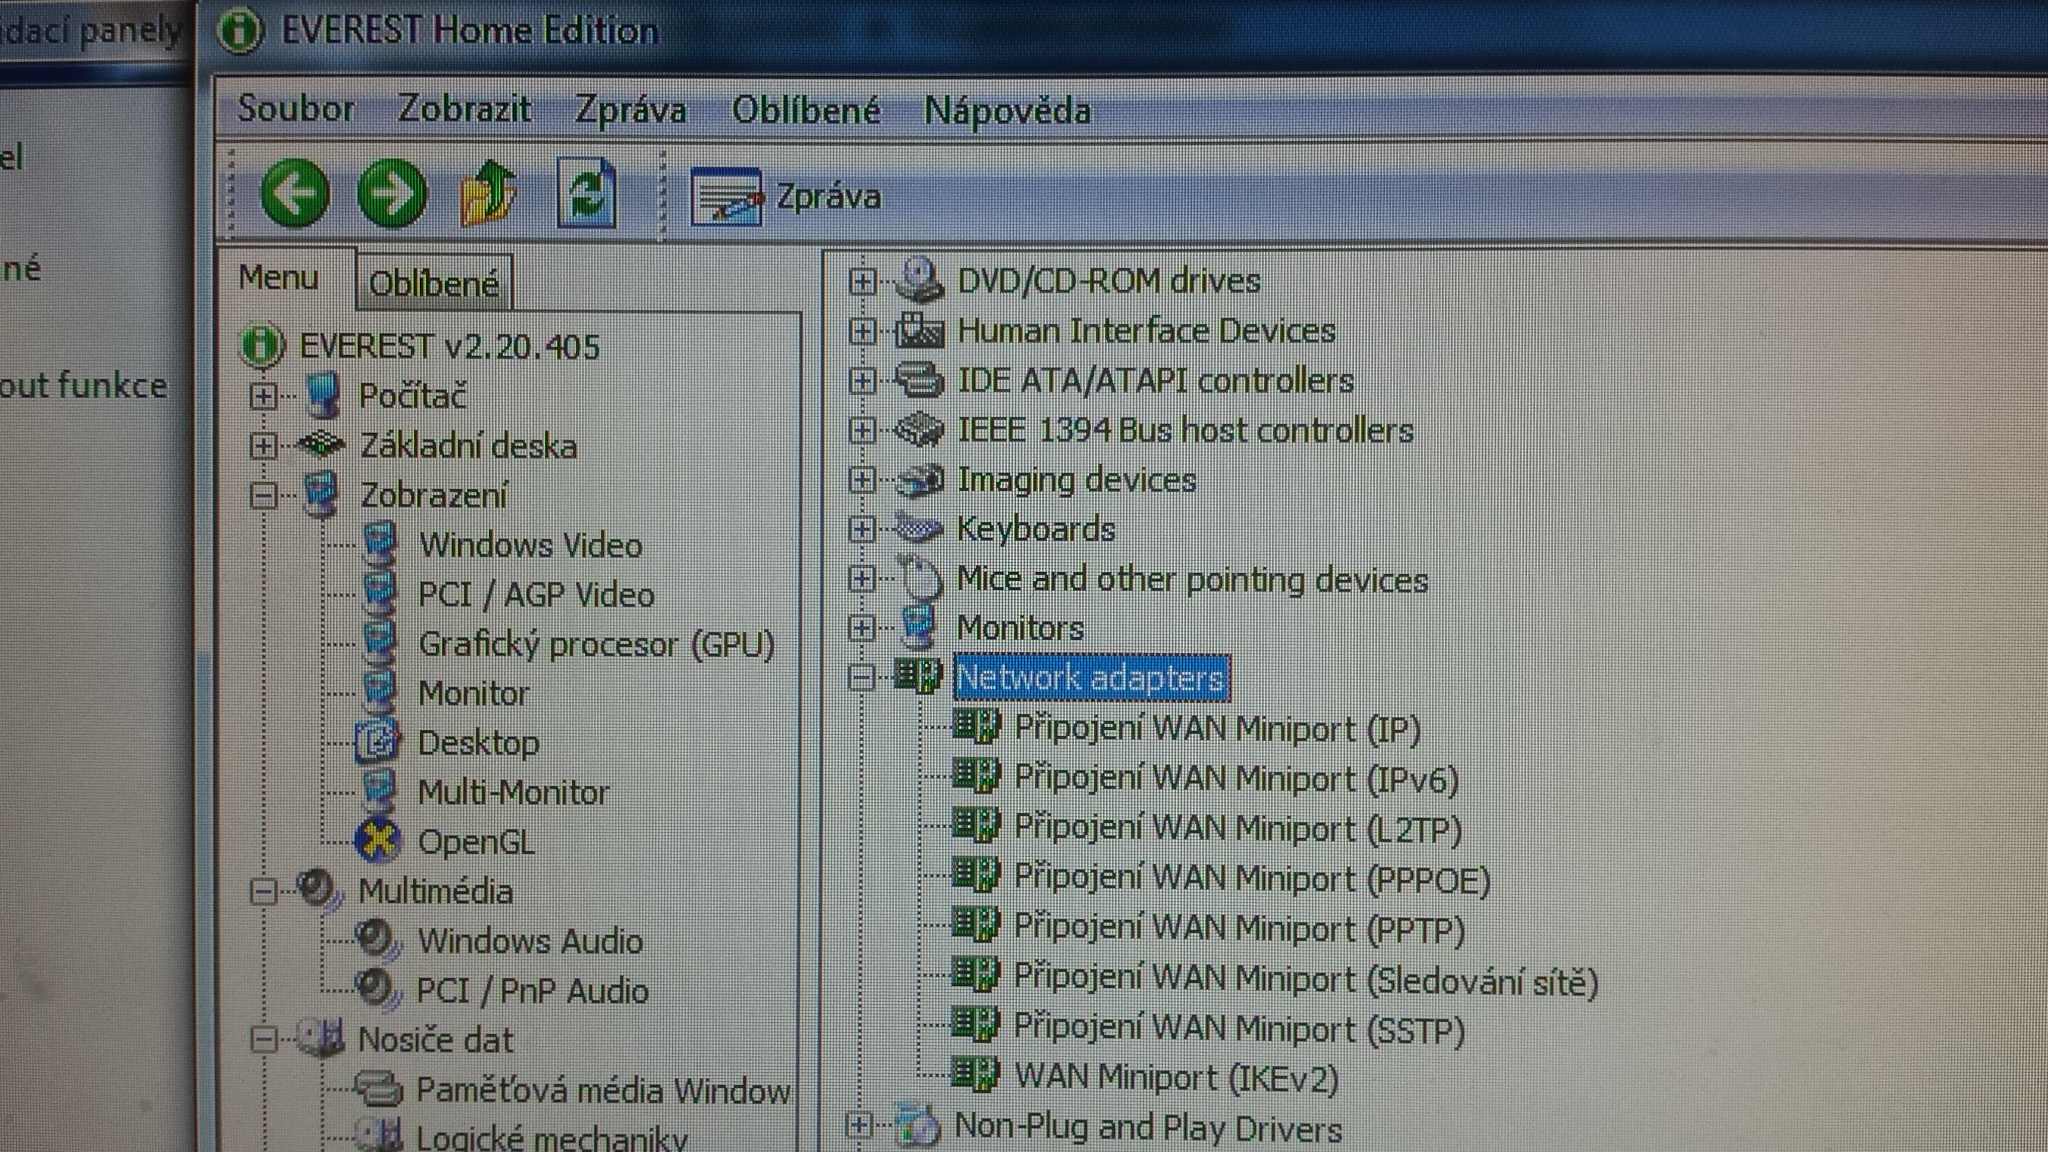Image resolution: width=2048 pixels, height=1152 pixels.
Task: Open the Oblíbené menu in menu bar
Action: pyautogui.click(x=806, y=110)
